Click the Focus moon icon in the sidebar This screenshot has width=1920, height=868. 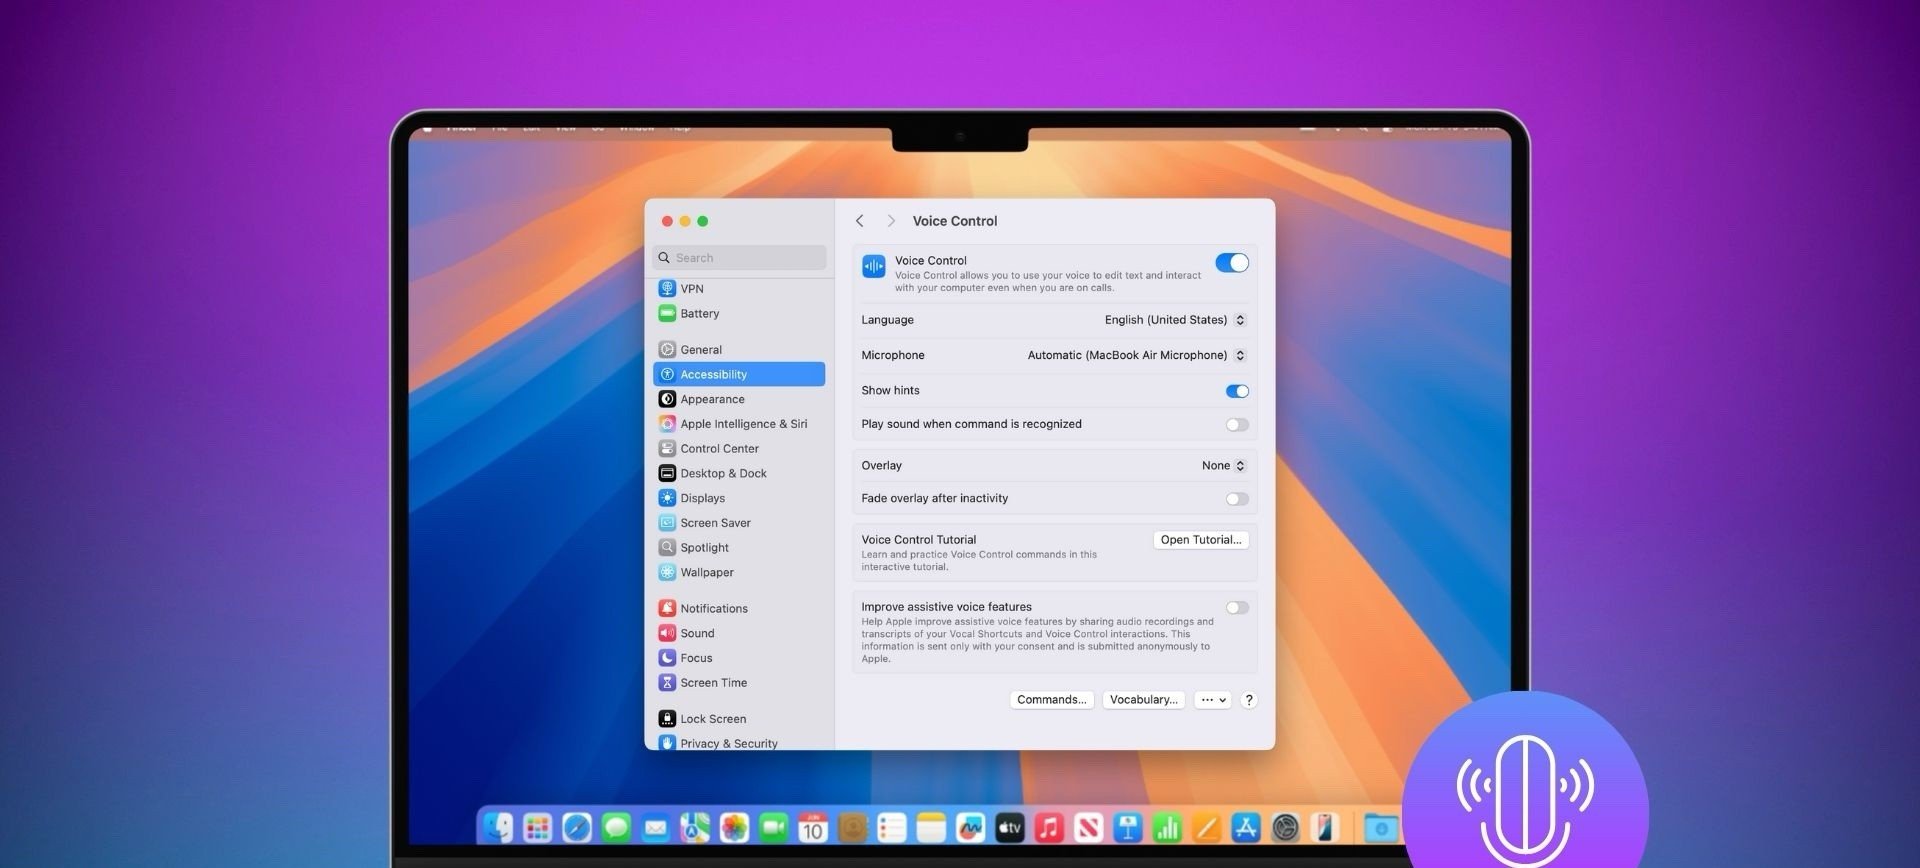coord(667,658)
